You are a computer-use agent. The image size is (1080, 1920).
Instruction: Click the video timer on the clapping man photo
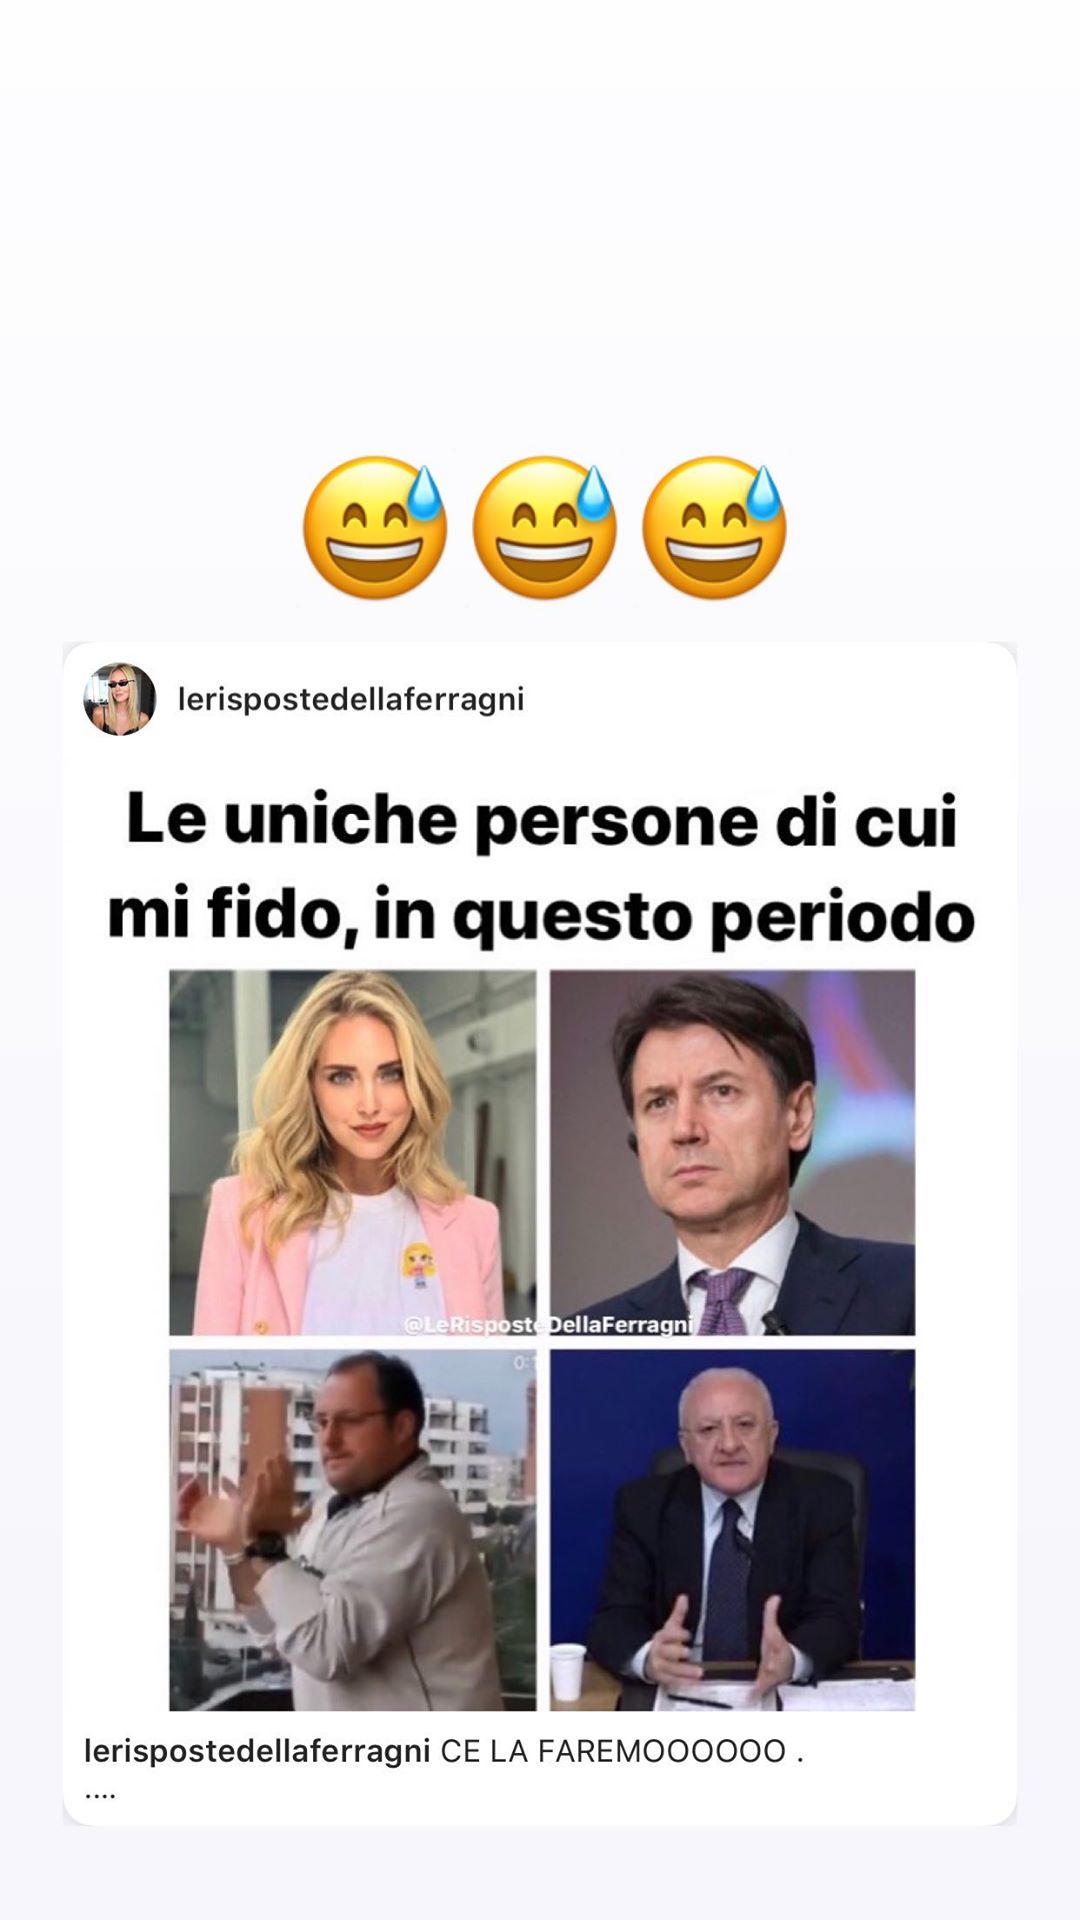click(x=524, y=1362)
